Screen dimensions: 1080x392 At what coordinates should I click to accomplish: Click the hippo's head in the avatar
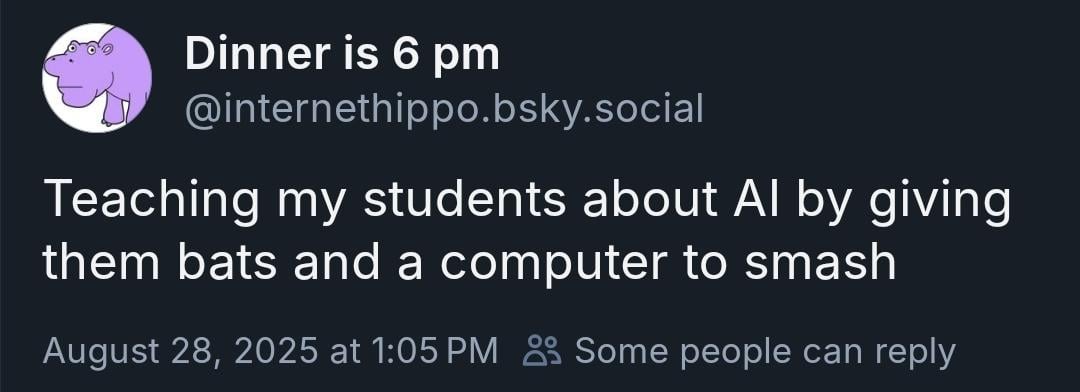point(78,69)
